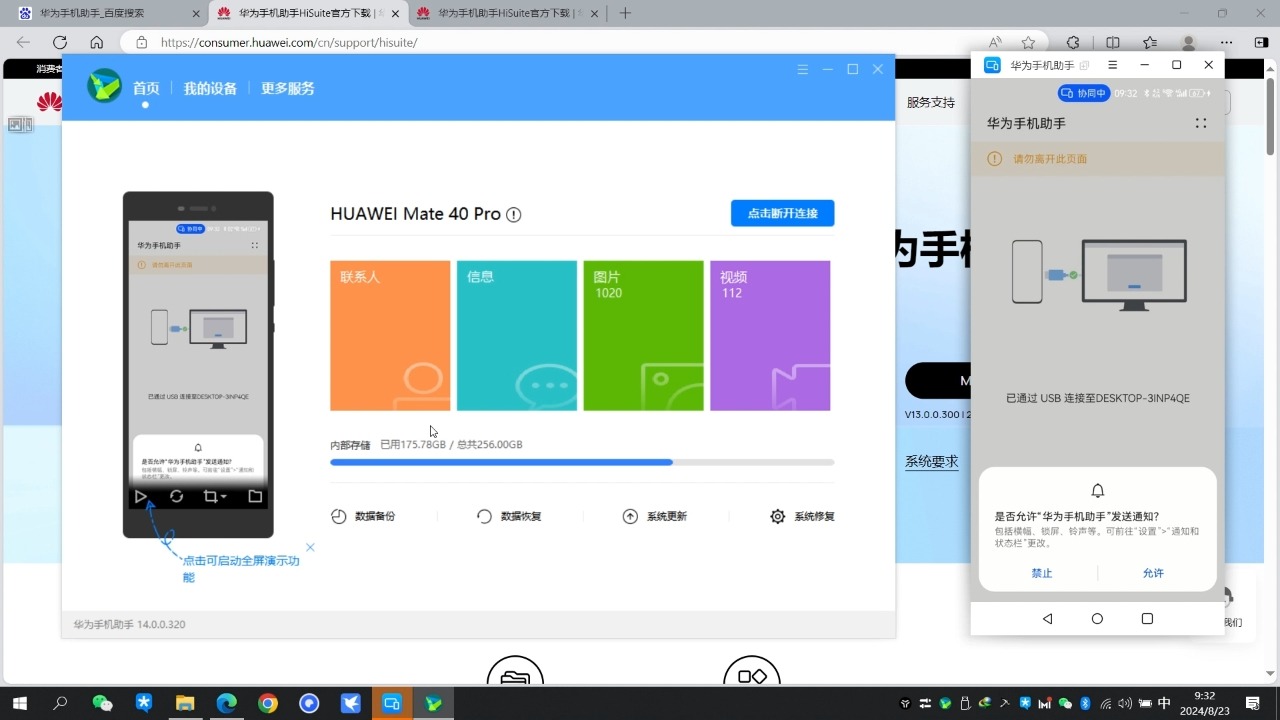Click the 9:32 taskbar clock

click(1205, 703)
